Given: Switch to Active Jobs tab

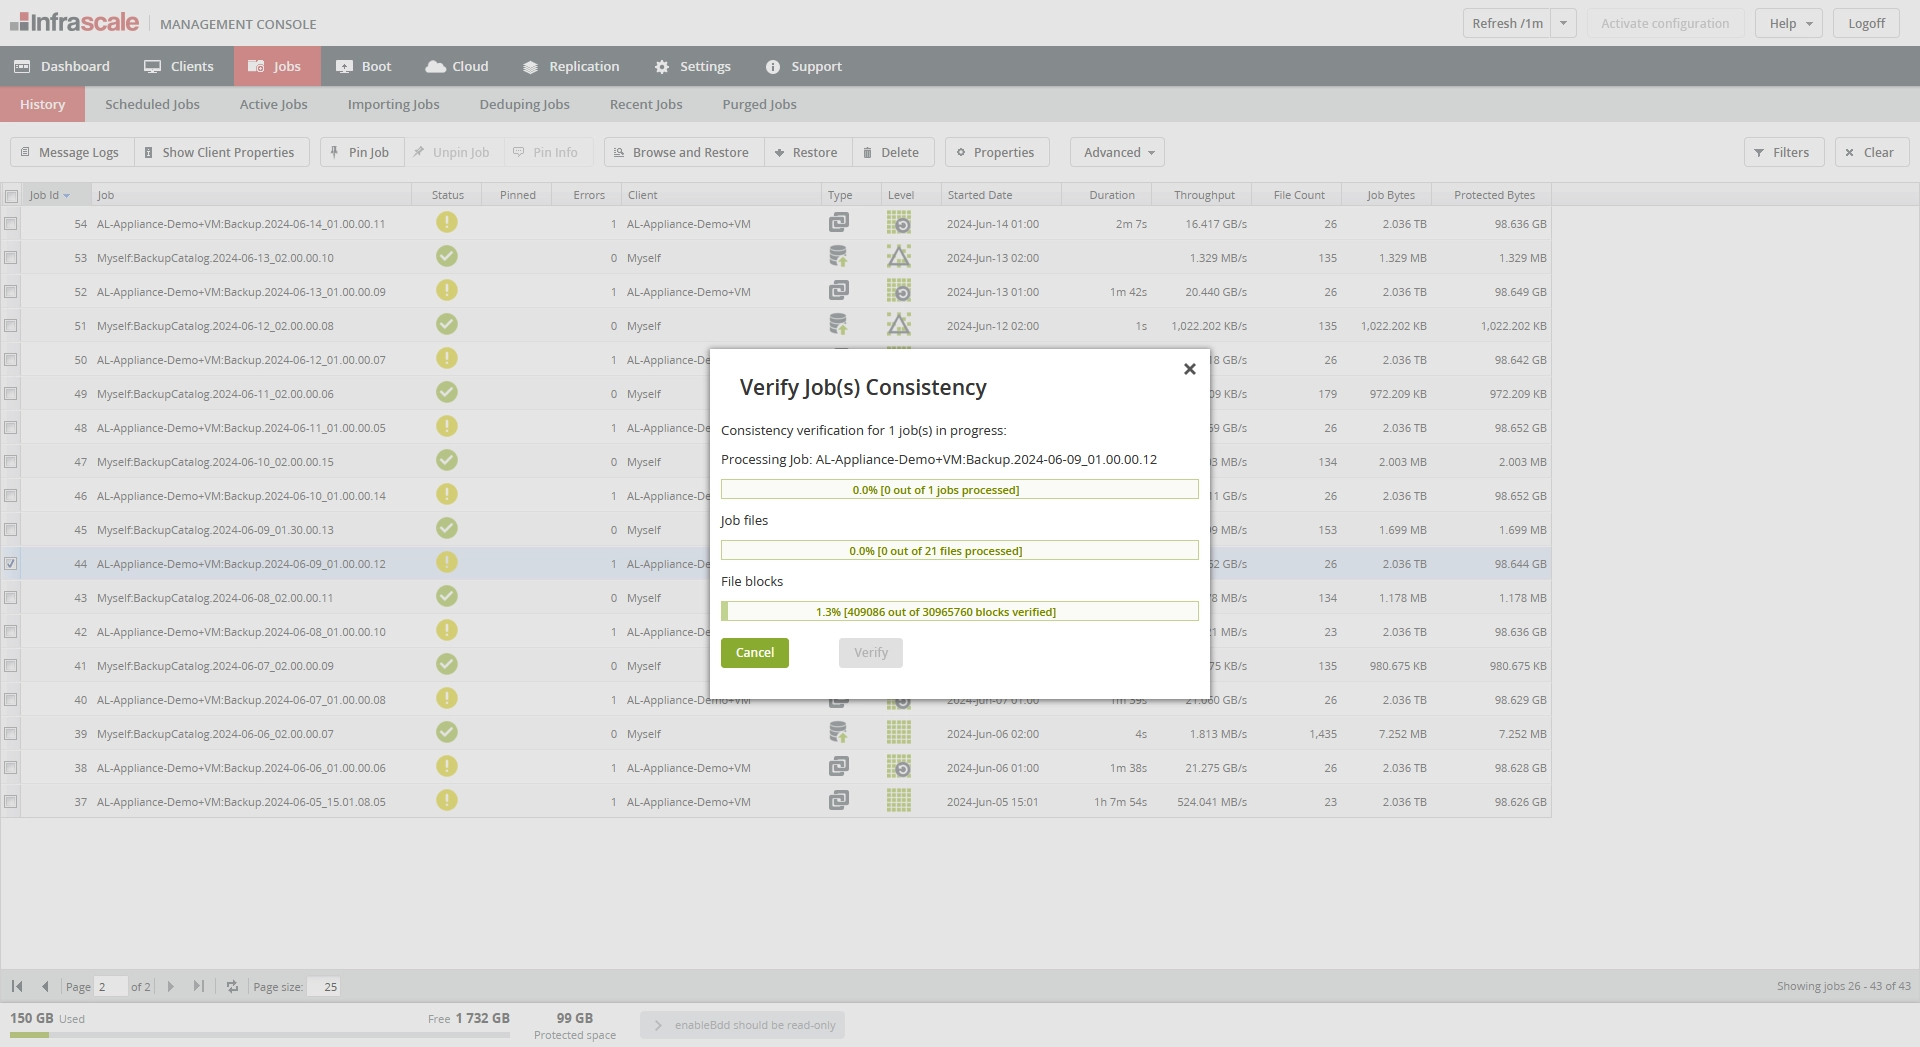Looking at the screenshot, I should (273, 104).
